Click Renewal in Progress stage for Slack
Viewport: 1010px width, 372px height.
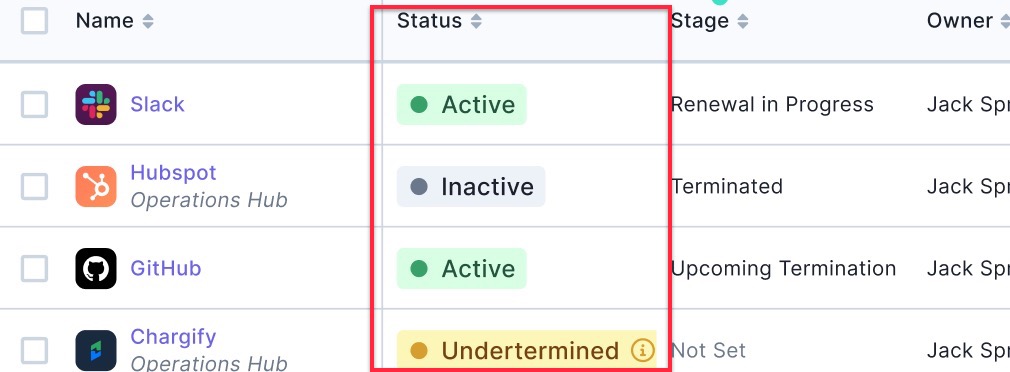tap(772, 104)
